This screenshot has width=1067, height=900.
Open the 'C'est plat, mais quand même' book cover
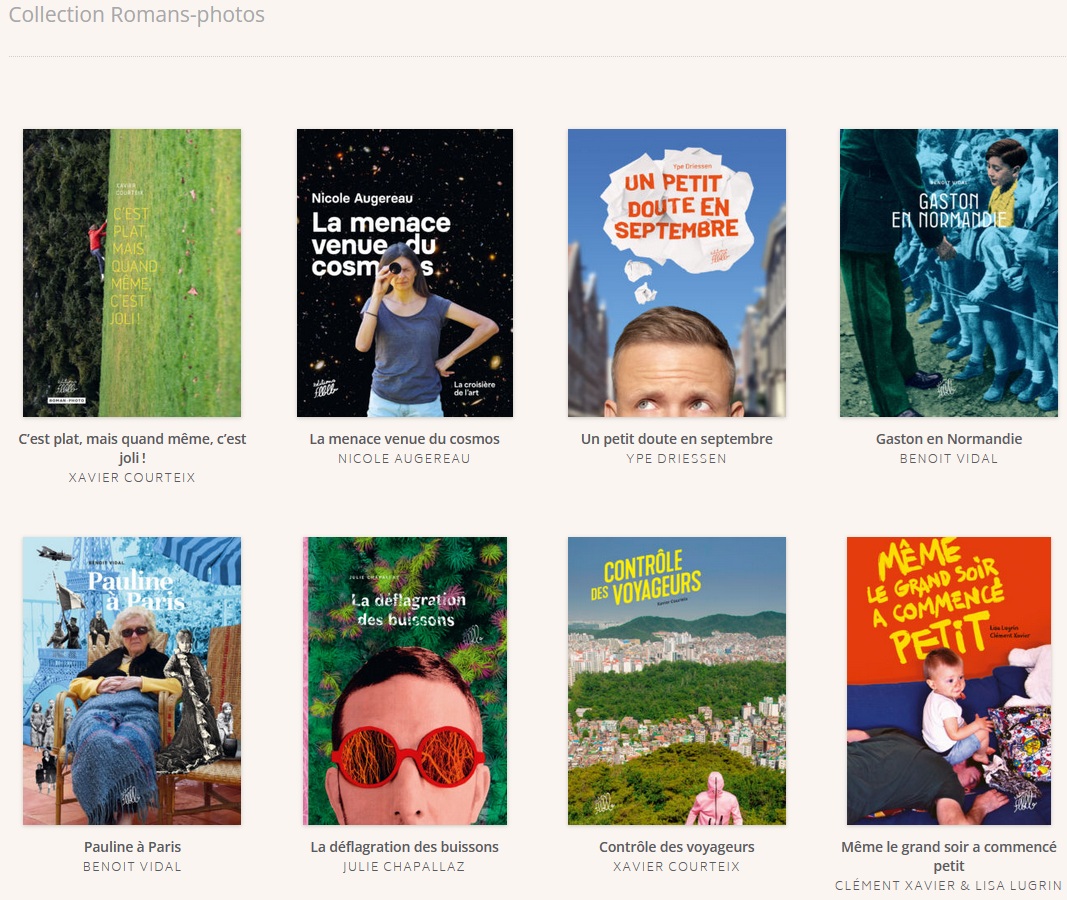(x=132, y=272)
